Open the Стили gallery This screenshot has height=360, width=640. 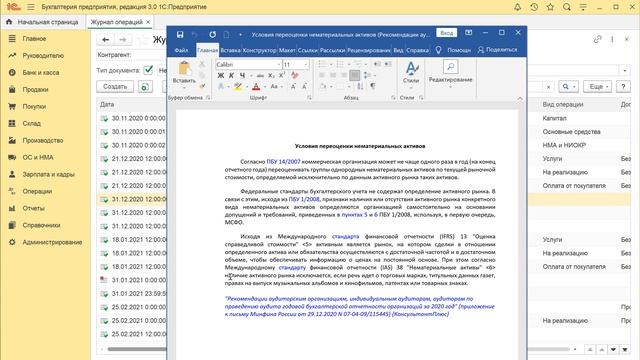411,74
